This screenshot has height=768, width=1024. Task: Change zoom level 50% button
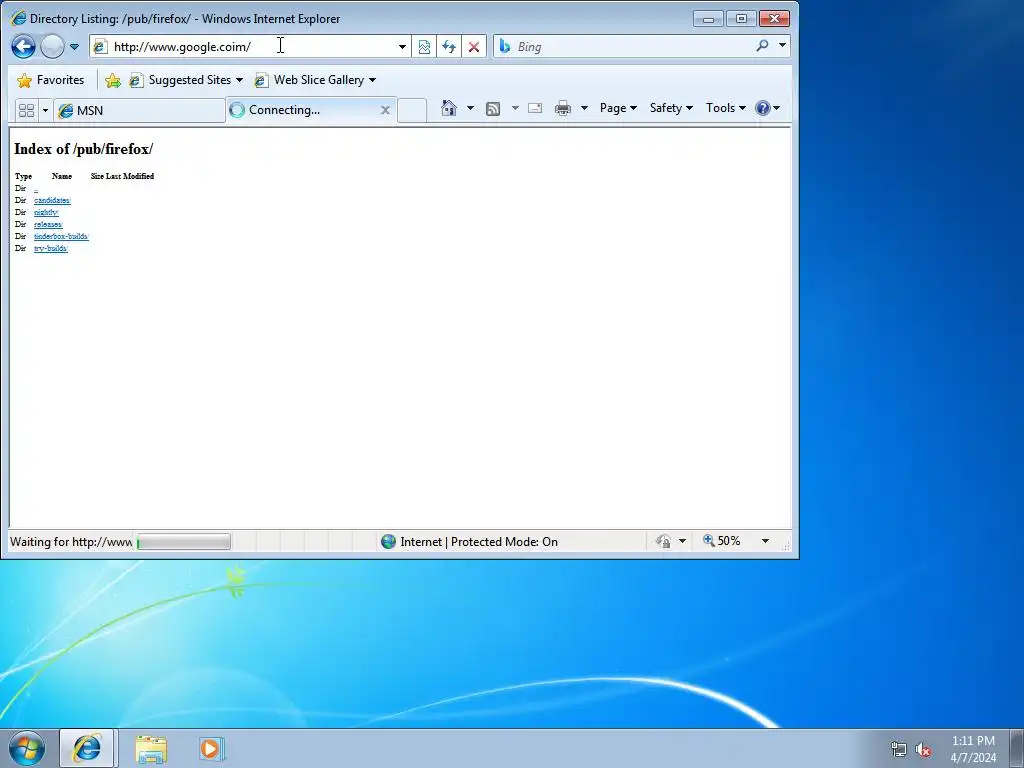pos(722,541)
